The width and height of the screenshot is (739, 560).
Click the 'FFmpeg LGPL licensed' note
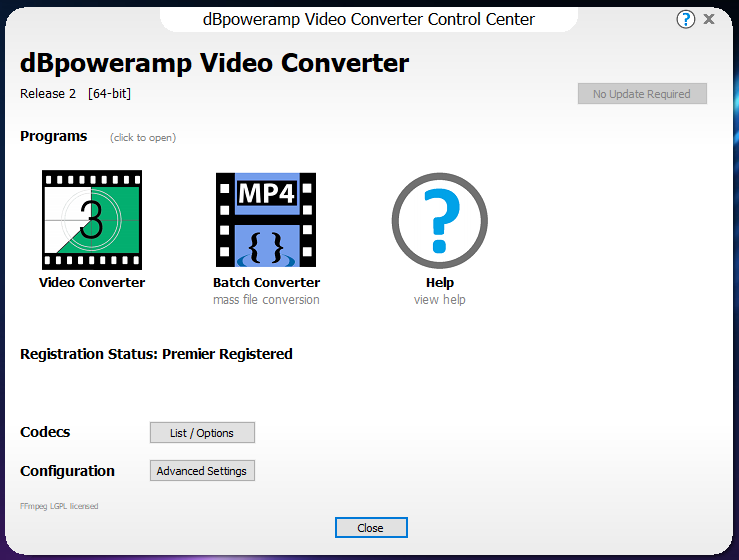pyautogui.click(x=59, y=506)
